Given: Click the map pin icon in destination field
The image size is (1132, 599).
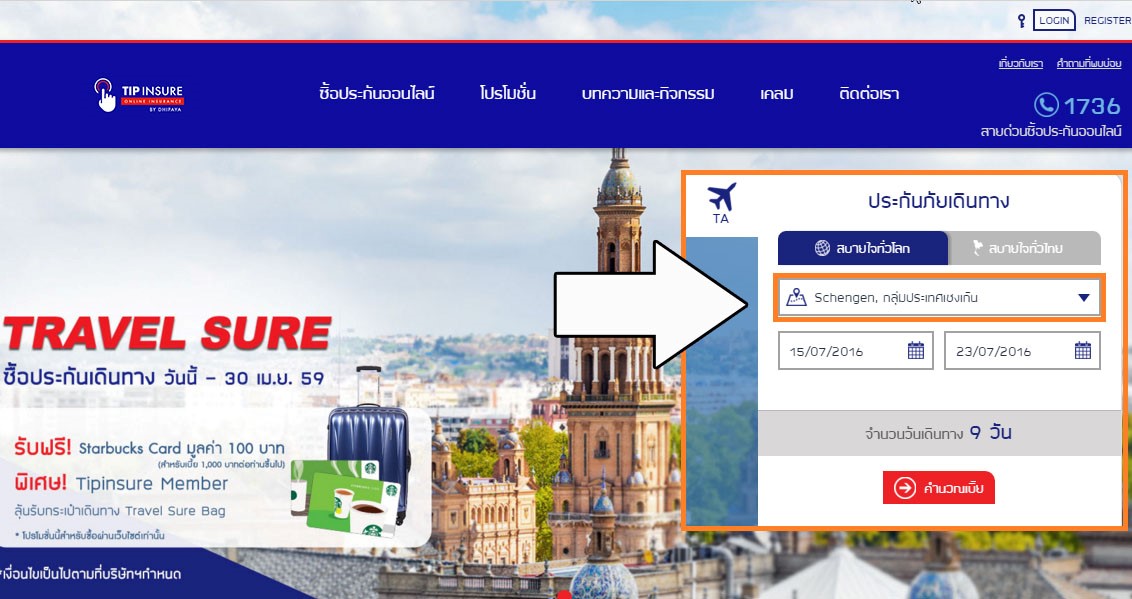Looking at the screenshot, I should click(796, 297).
